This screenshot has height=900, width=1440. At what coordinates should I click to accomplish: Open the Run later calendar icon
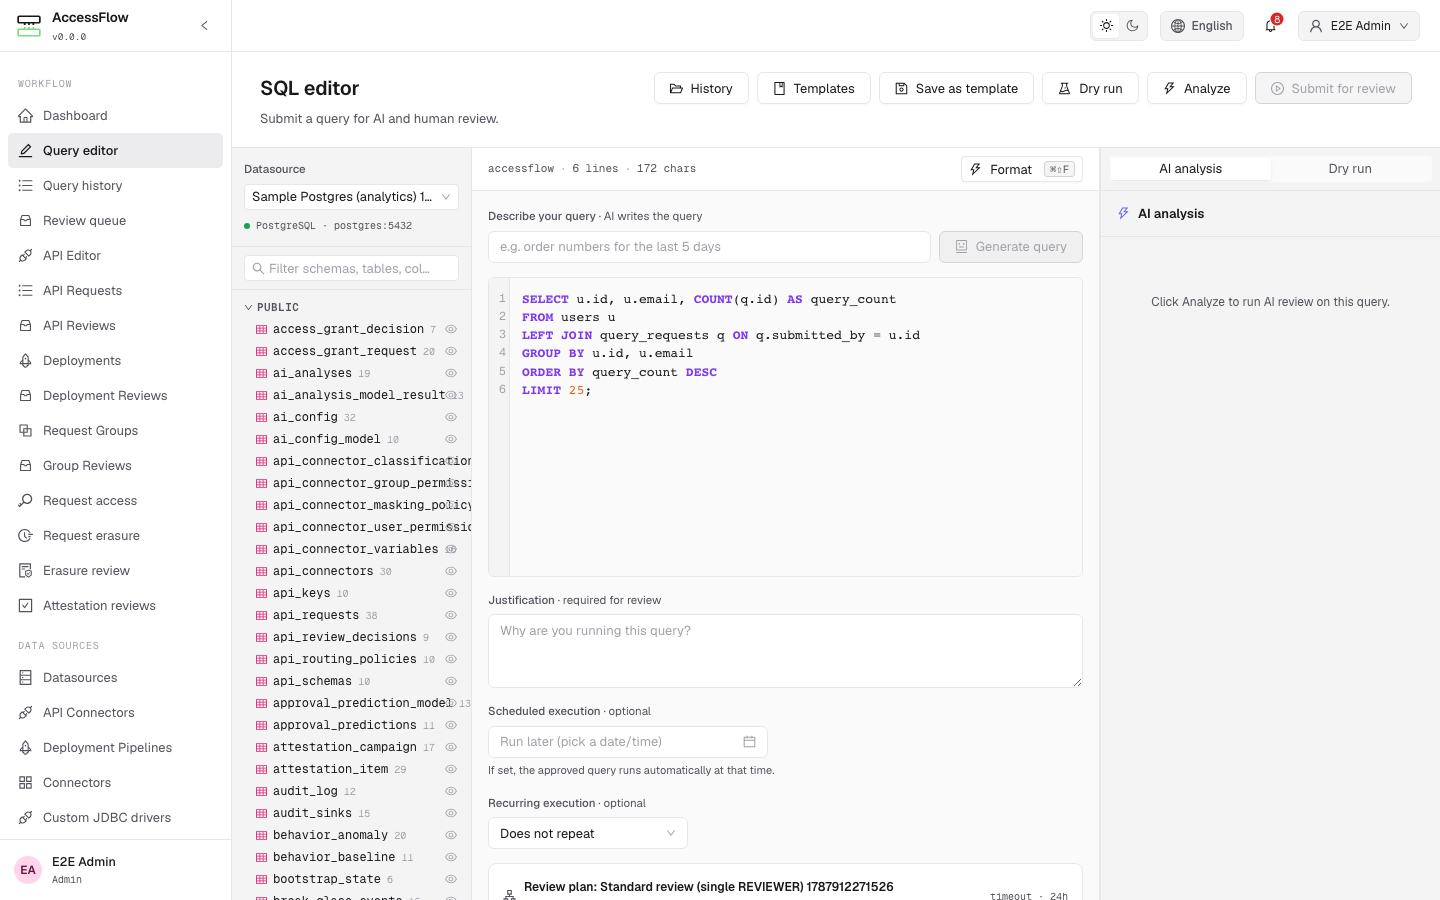[749, 742]
